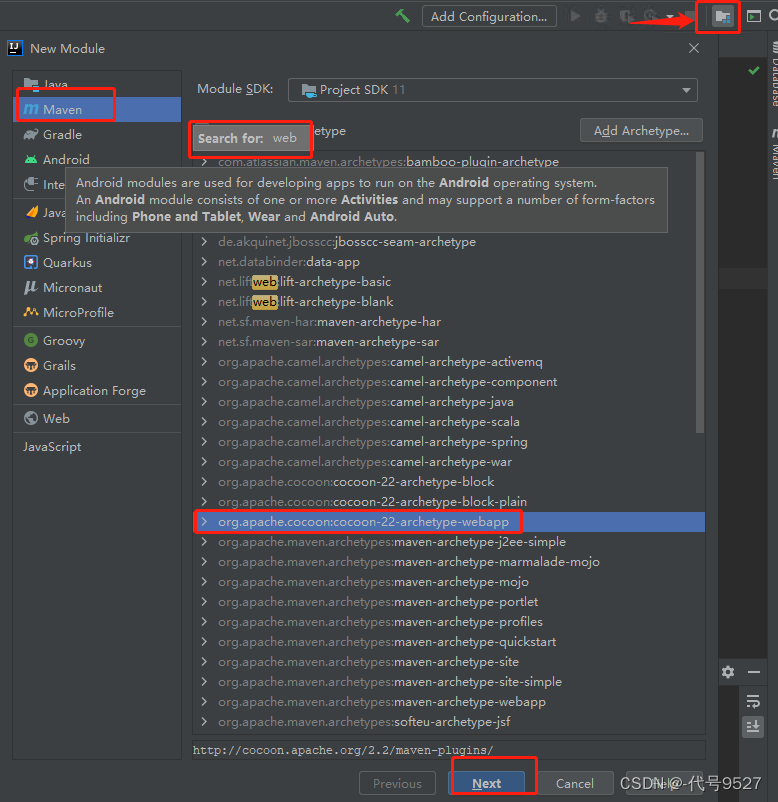Click the Previous button
778x802 pixels.
click(x=397, y=783)
